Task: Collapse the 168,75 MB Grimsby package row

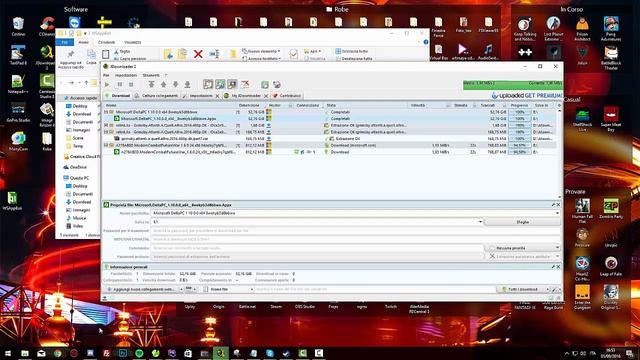Action: pos(106,132)
